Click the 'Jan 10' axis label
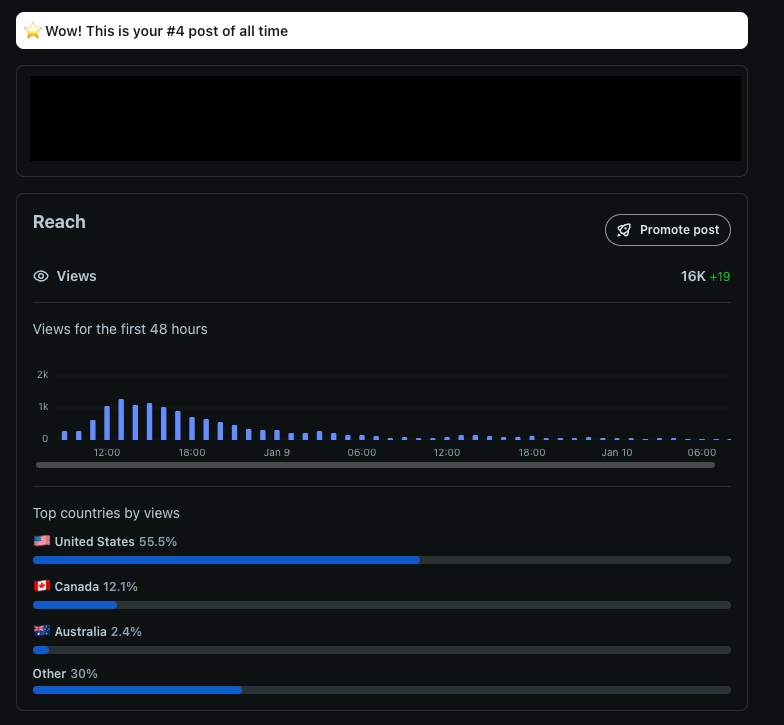Viewport: 784px width, 725px height. click(616, 452)
